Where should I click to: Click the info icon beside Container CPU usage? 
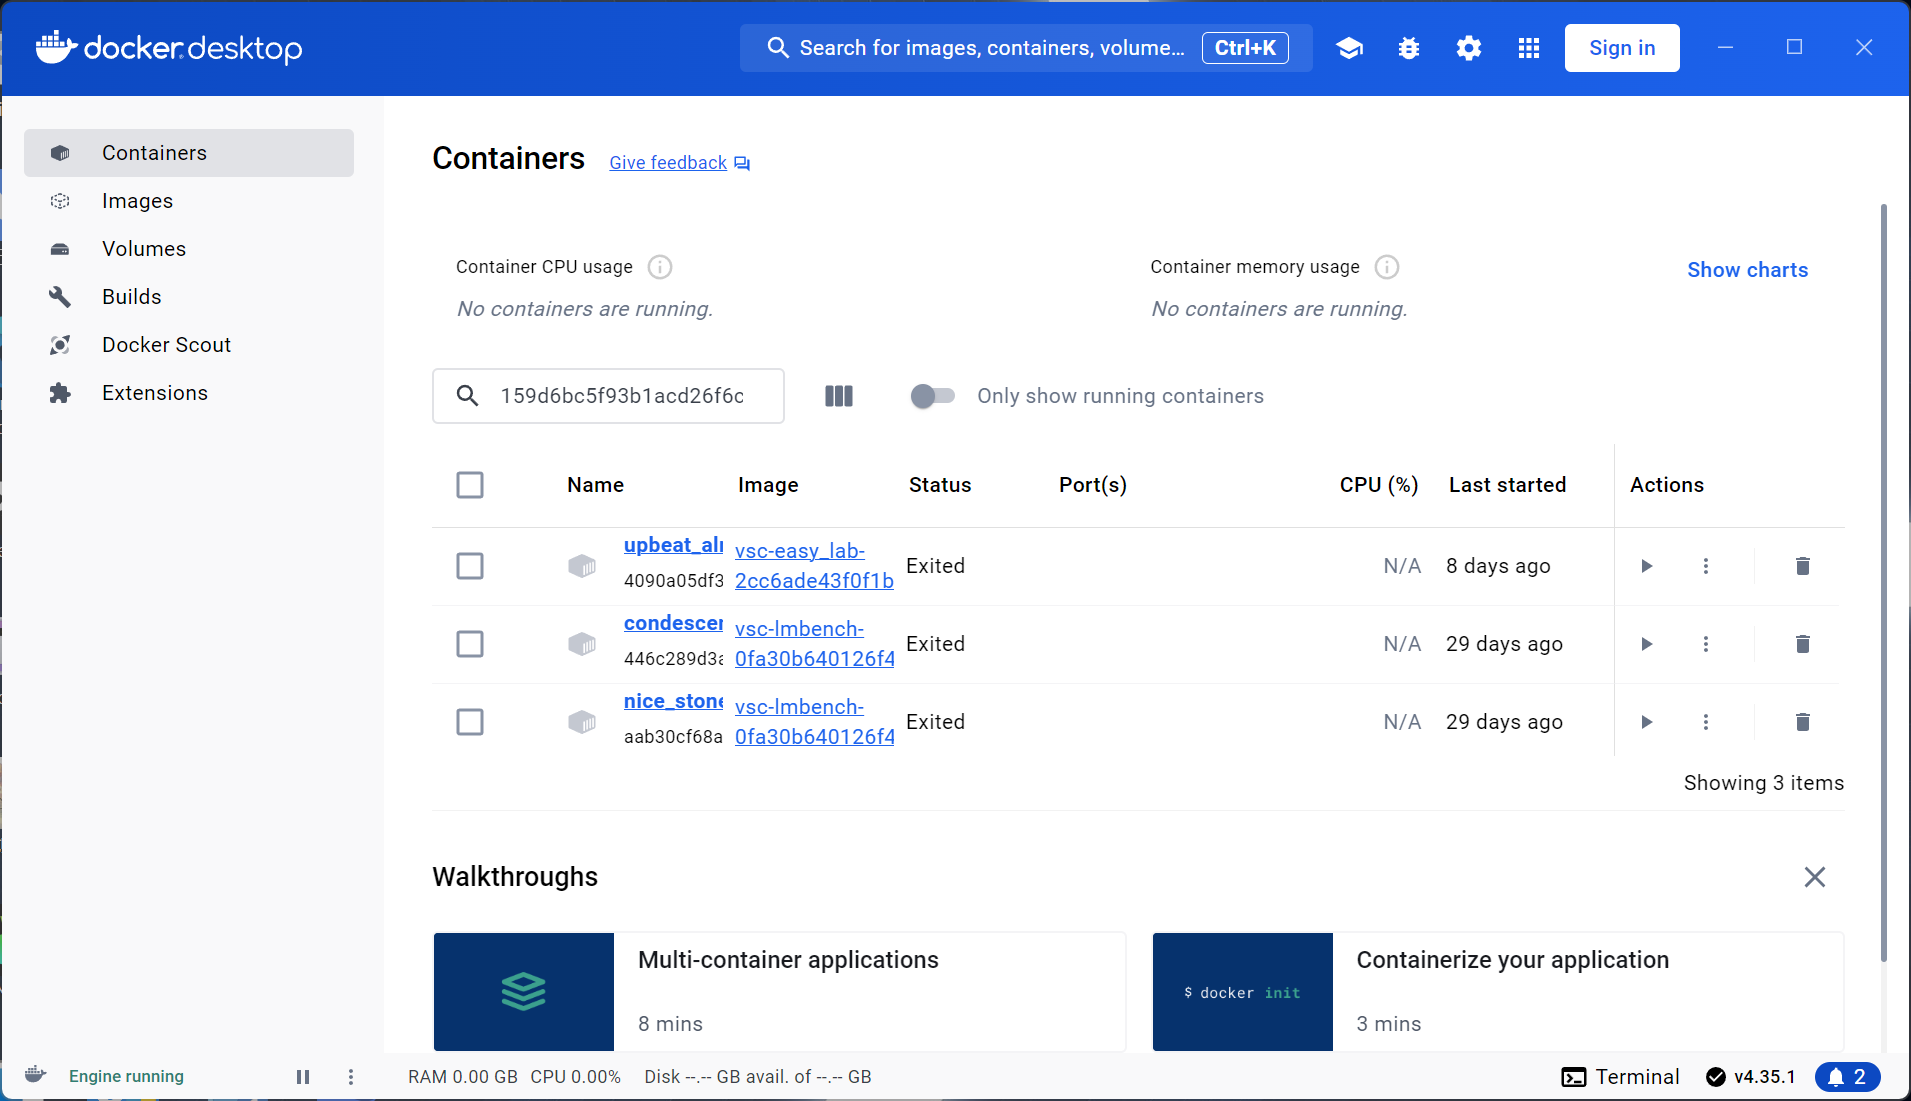(x=660, y=267)
